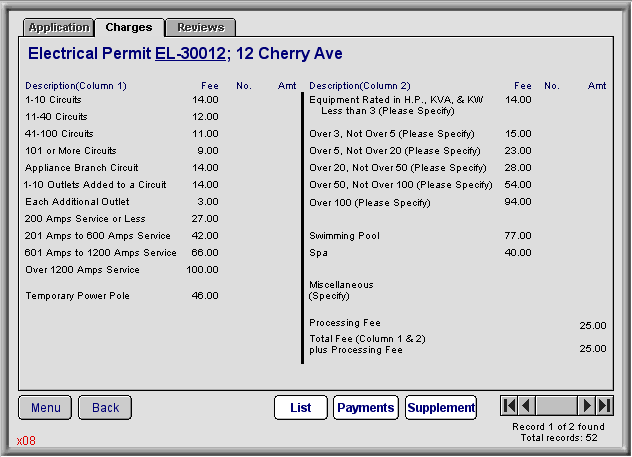
Task: Go to the previous record
Action: [x=526, y=405]
